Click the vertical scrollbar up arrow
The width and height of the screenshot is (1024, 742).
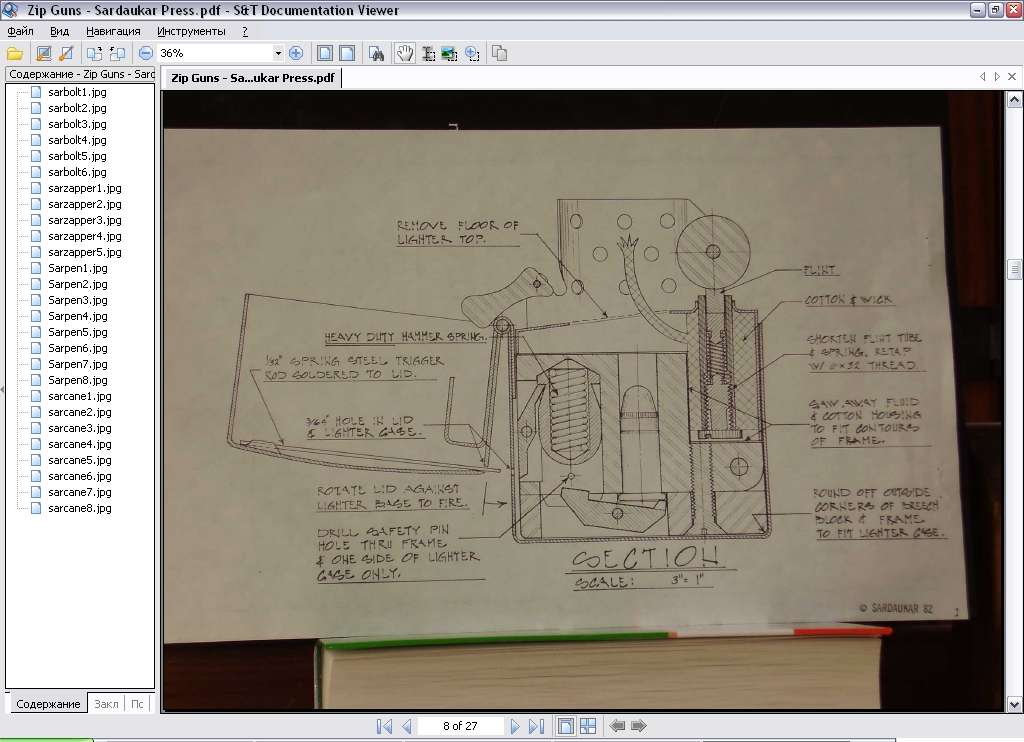pos(1014,99)
